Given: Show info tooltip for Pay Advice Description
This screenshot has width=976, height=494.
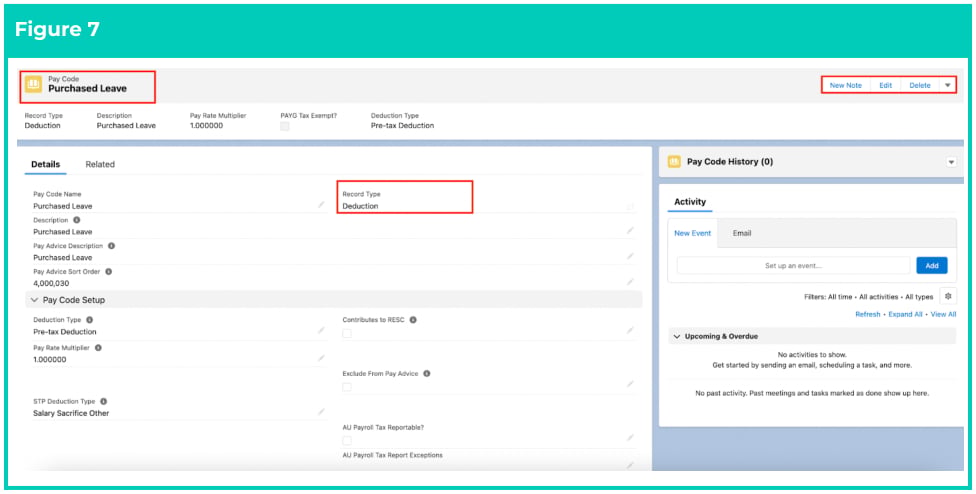Looking at the screenshot, I should (111, 246).
